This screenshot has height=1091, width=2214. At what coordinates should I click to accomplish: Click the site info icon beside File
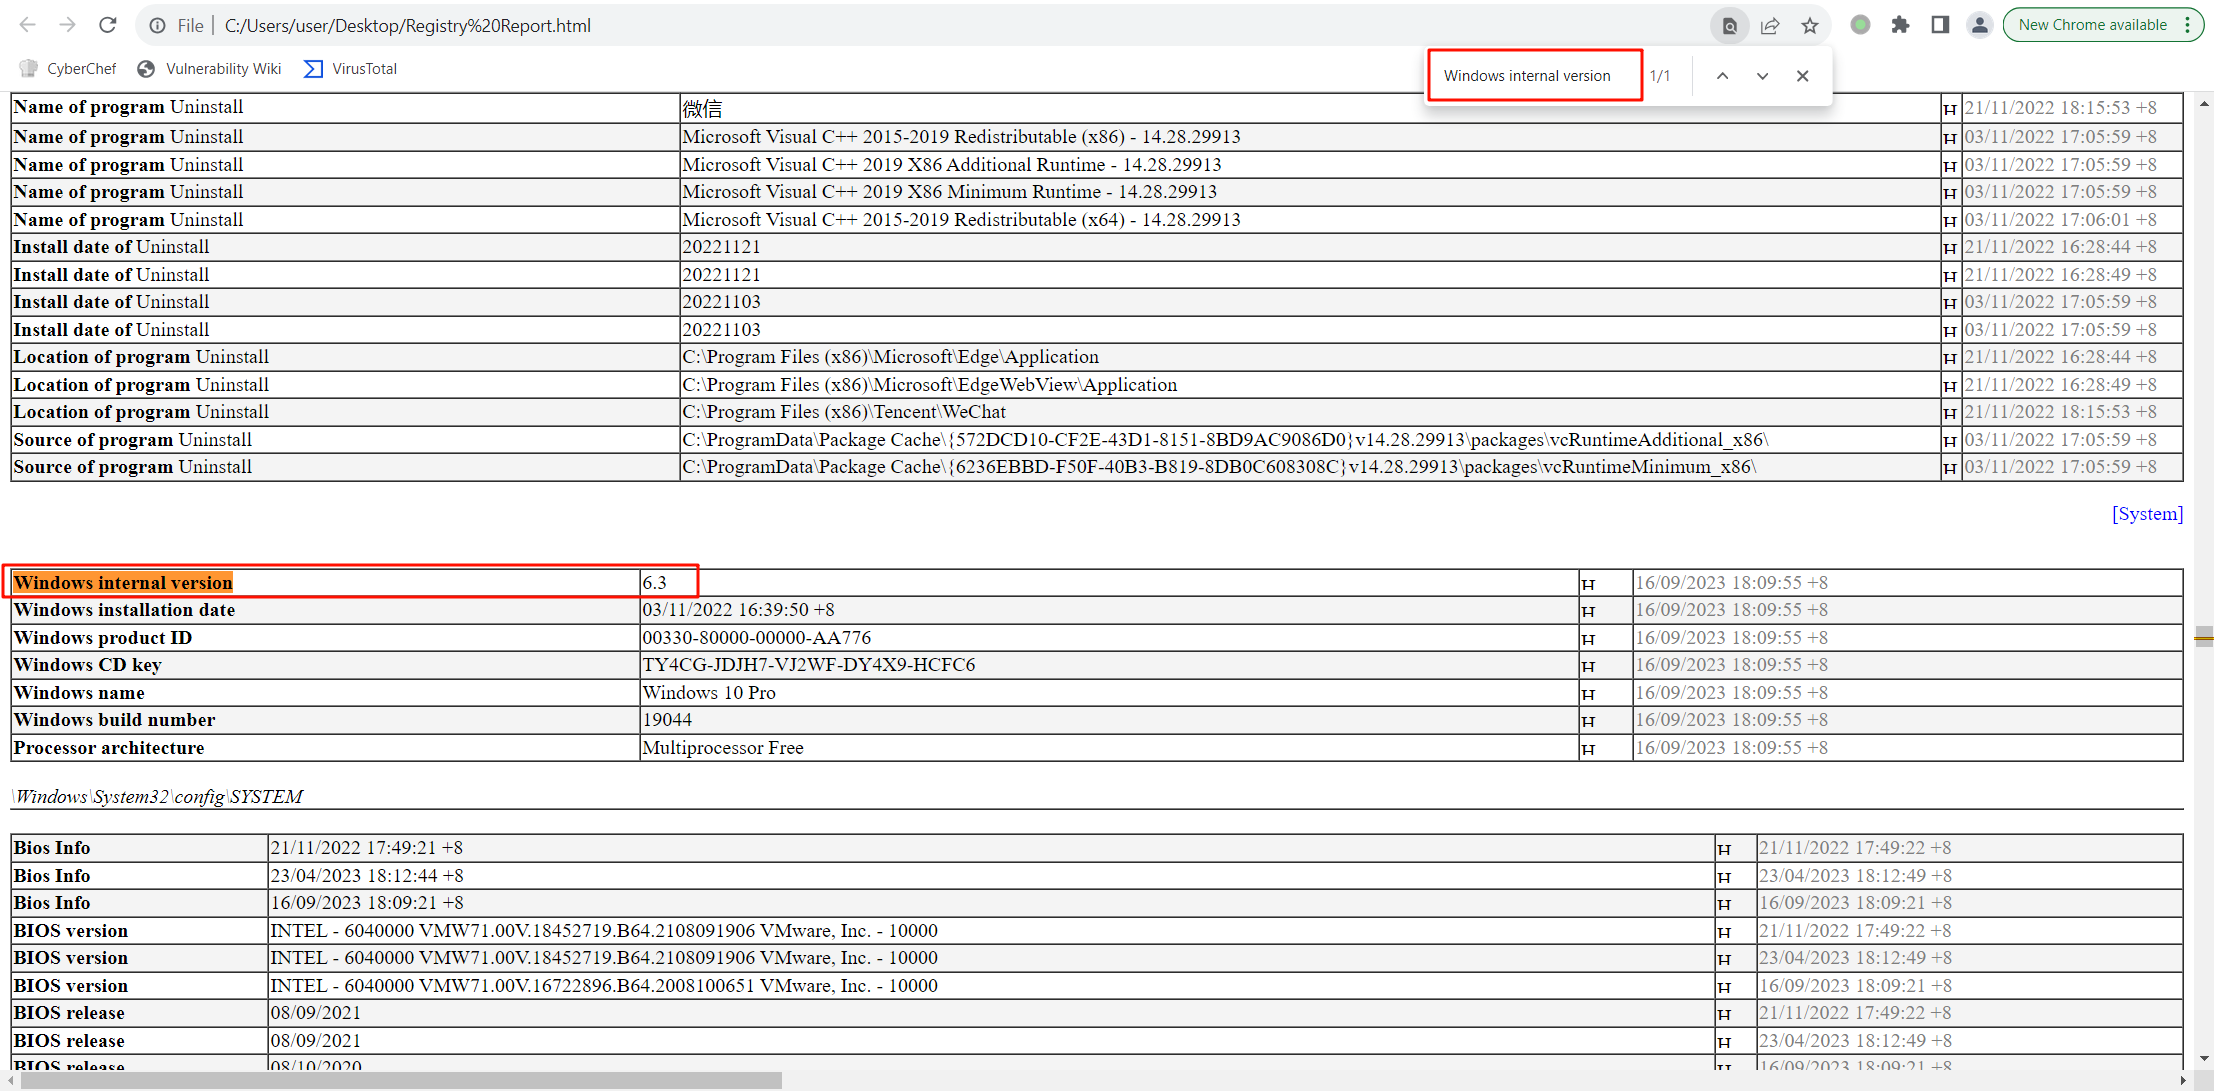pos(158,26)
